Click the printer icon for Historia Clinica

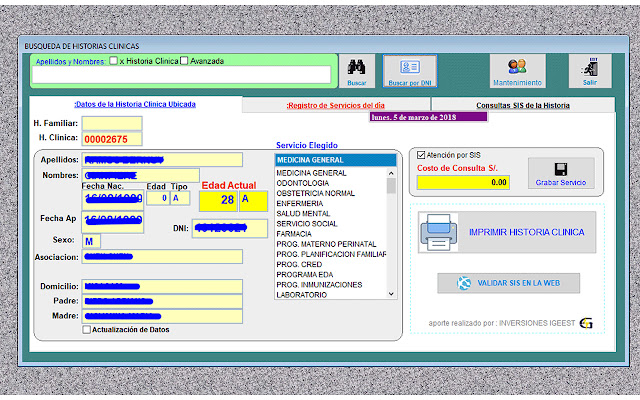click(439, 232)
